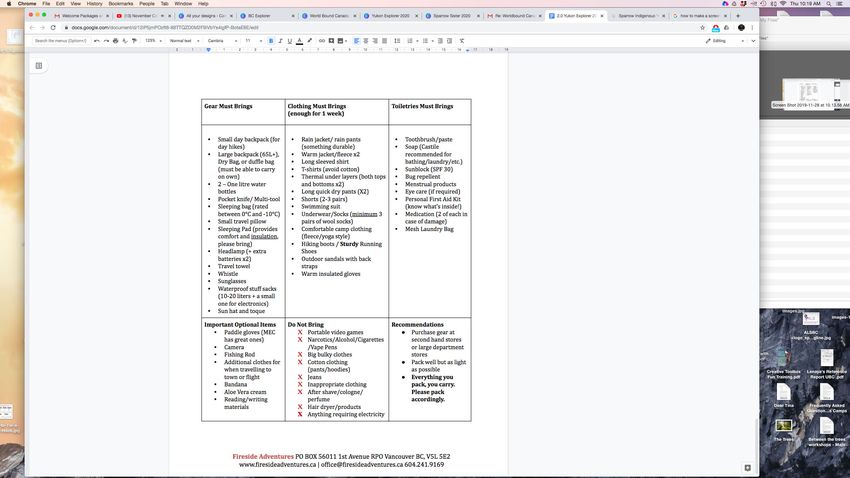850x478 pixels.
Task: Justify the paragraph text
Action: (x=384, y=41)
